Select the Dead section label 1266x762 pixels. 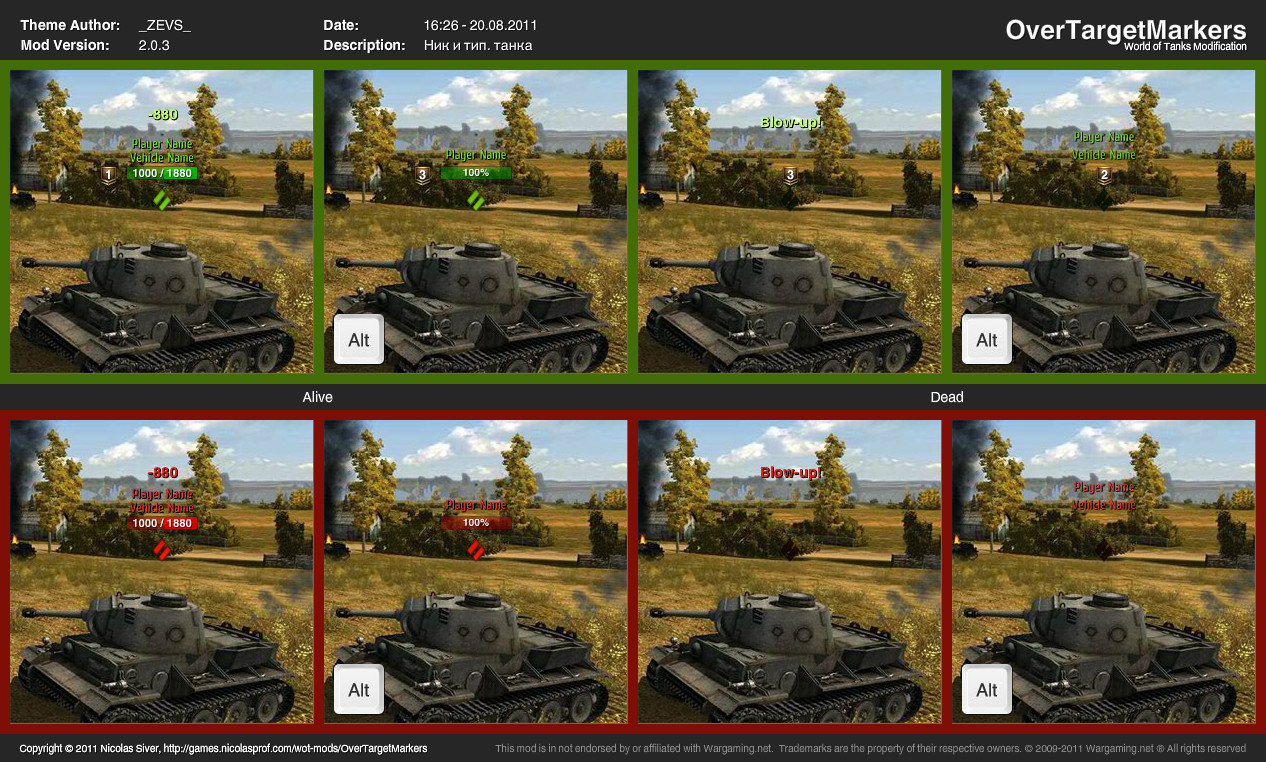click(x=947, y=397)
